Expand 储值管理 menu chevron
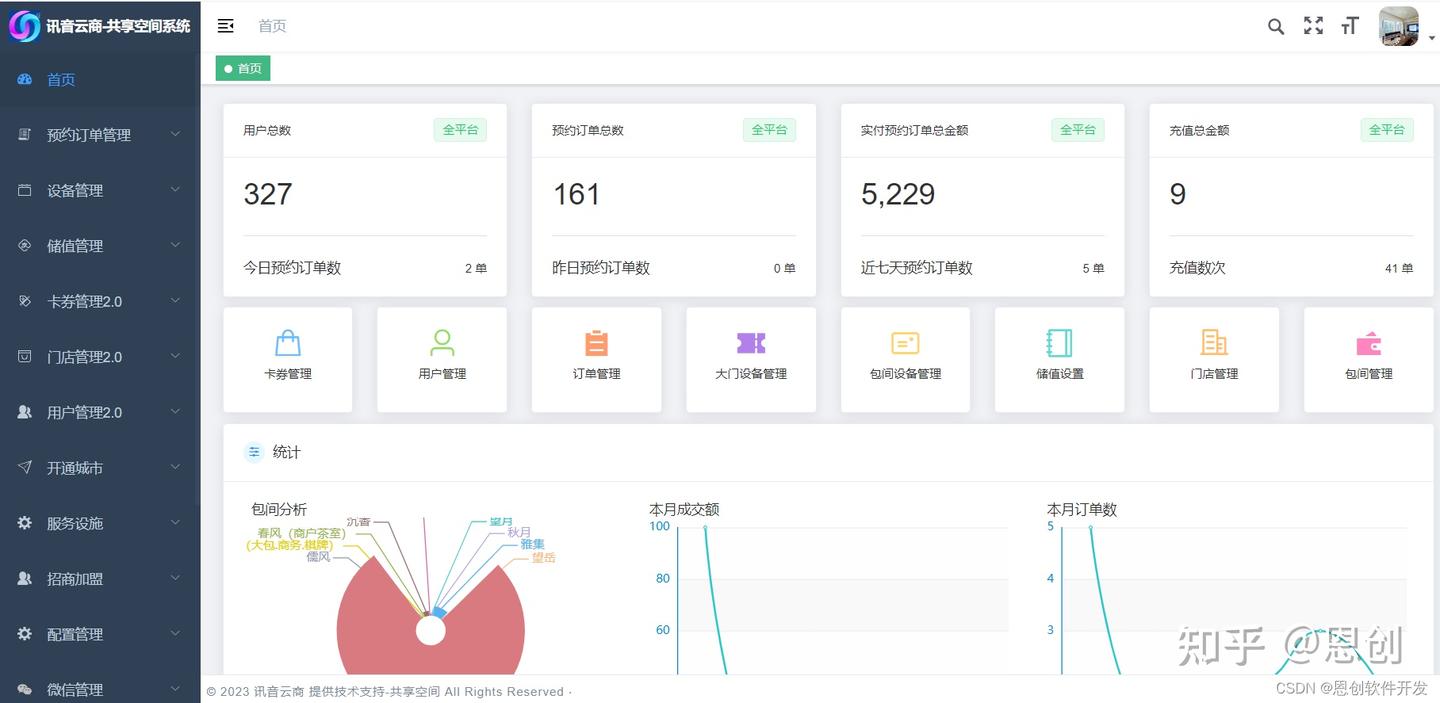Image resolution: width=1440 pixels, height=703 pixels. click(175, 245)
